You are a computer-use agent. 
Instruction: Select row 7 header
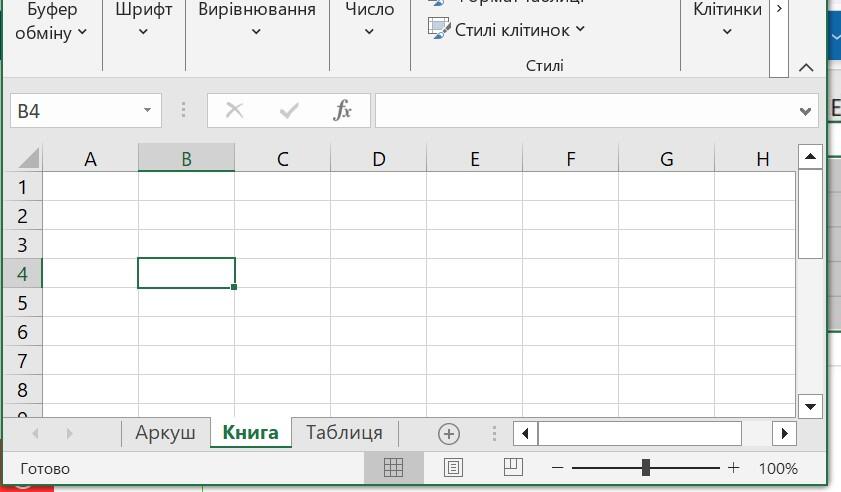point(22,361)
